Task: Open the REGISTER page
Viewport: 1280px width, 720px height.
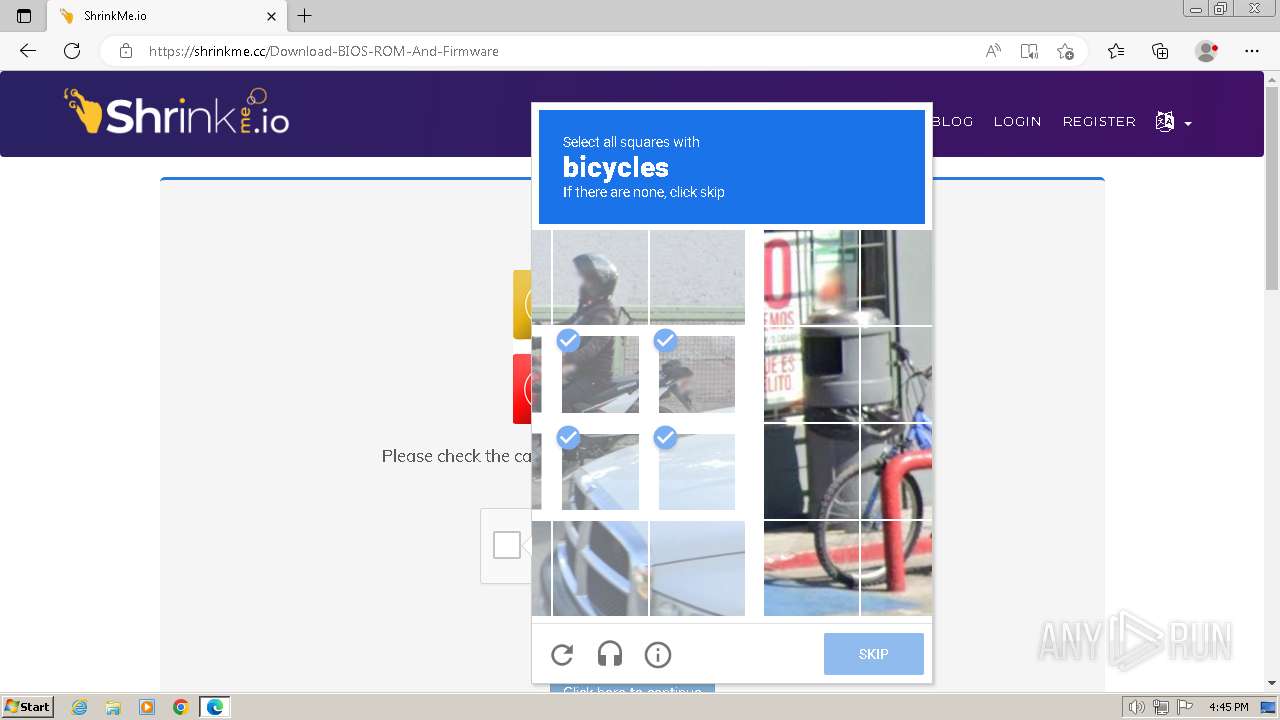Action: (1099, 121)
